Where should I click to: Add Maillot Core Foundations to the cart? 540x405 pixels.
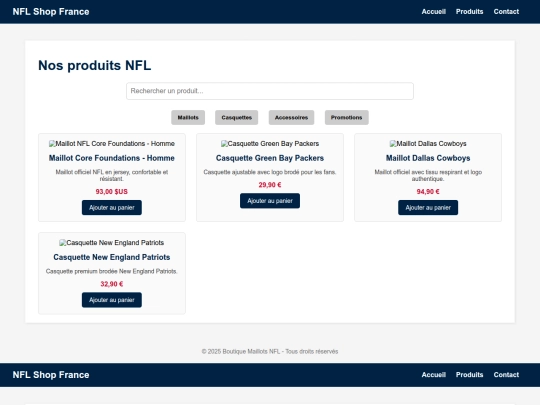tap(112, 208)
